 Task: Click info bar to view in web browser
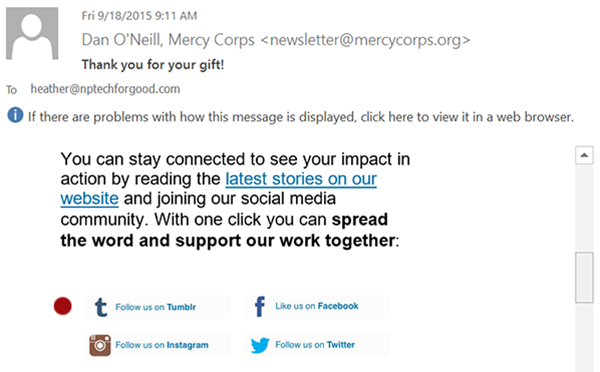click(x=301, y=117)
